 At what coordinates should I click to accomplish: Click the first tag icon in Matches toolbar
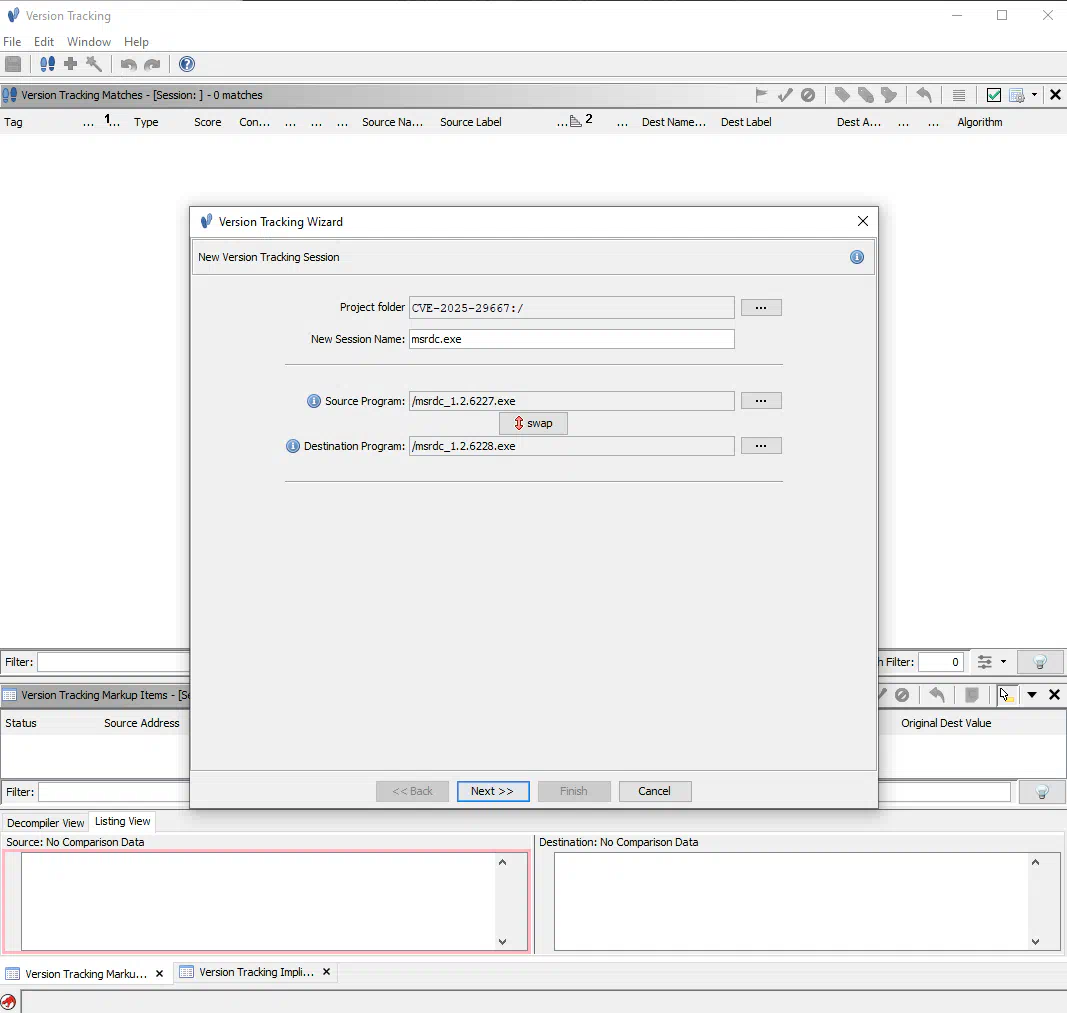click(842, 95)
